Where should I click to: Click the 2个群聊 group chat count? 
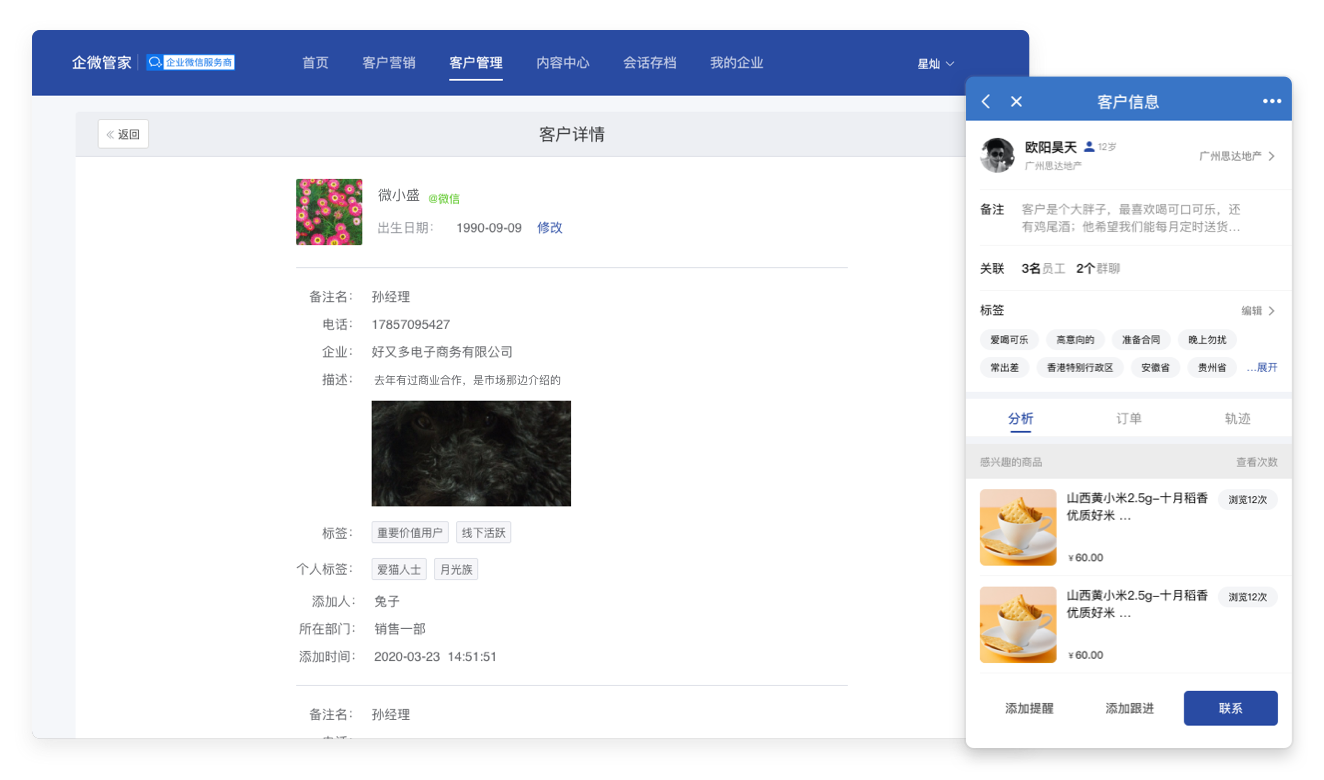pyautogui.click(x=1098, y=269)
